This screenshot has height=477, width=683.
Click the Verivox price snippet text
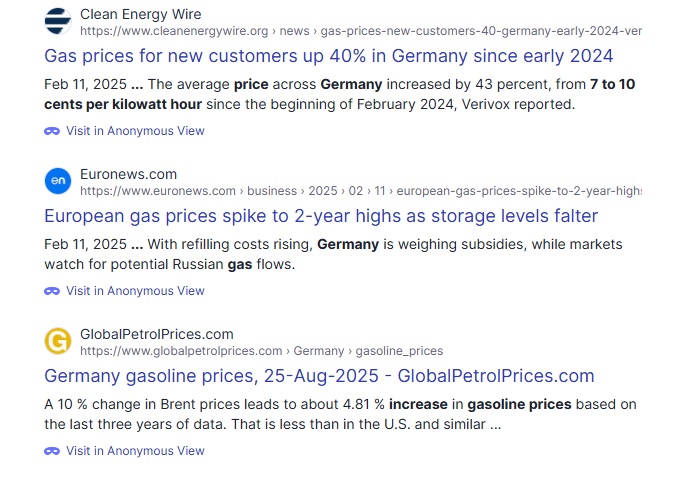339,94
